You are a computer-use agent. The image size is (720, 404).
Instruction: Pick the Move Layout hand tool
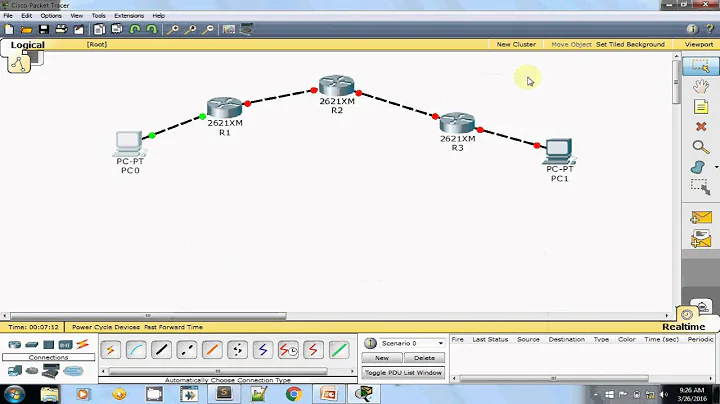point(701,86)
